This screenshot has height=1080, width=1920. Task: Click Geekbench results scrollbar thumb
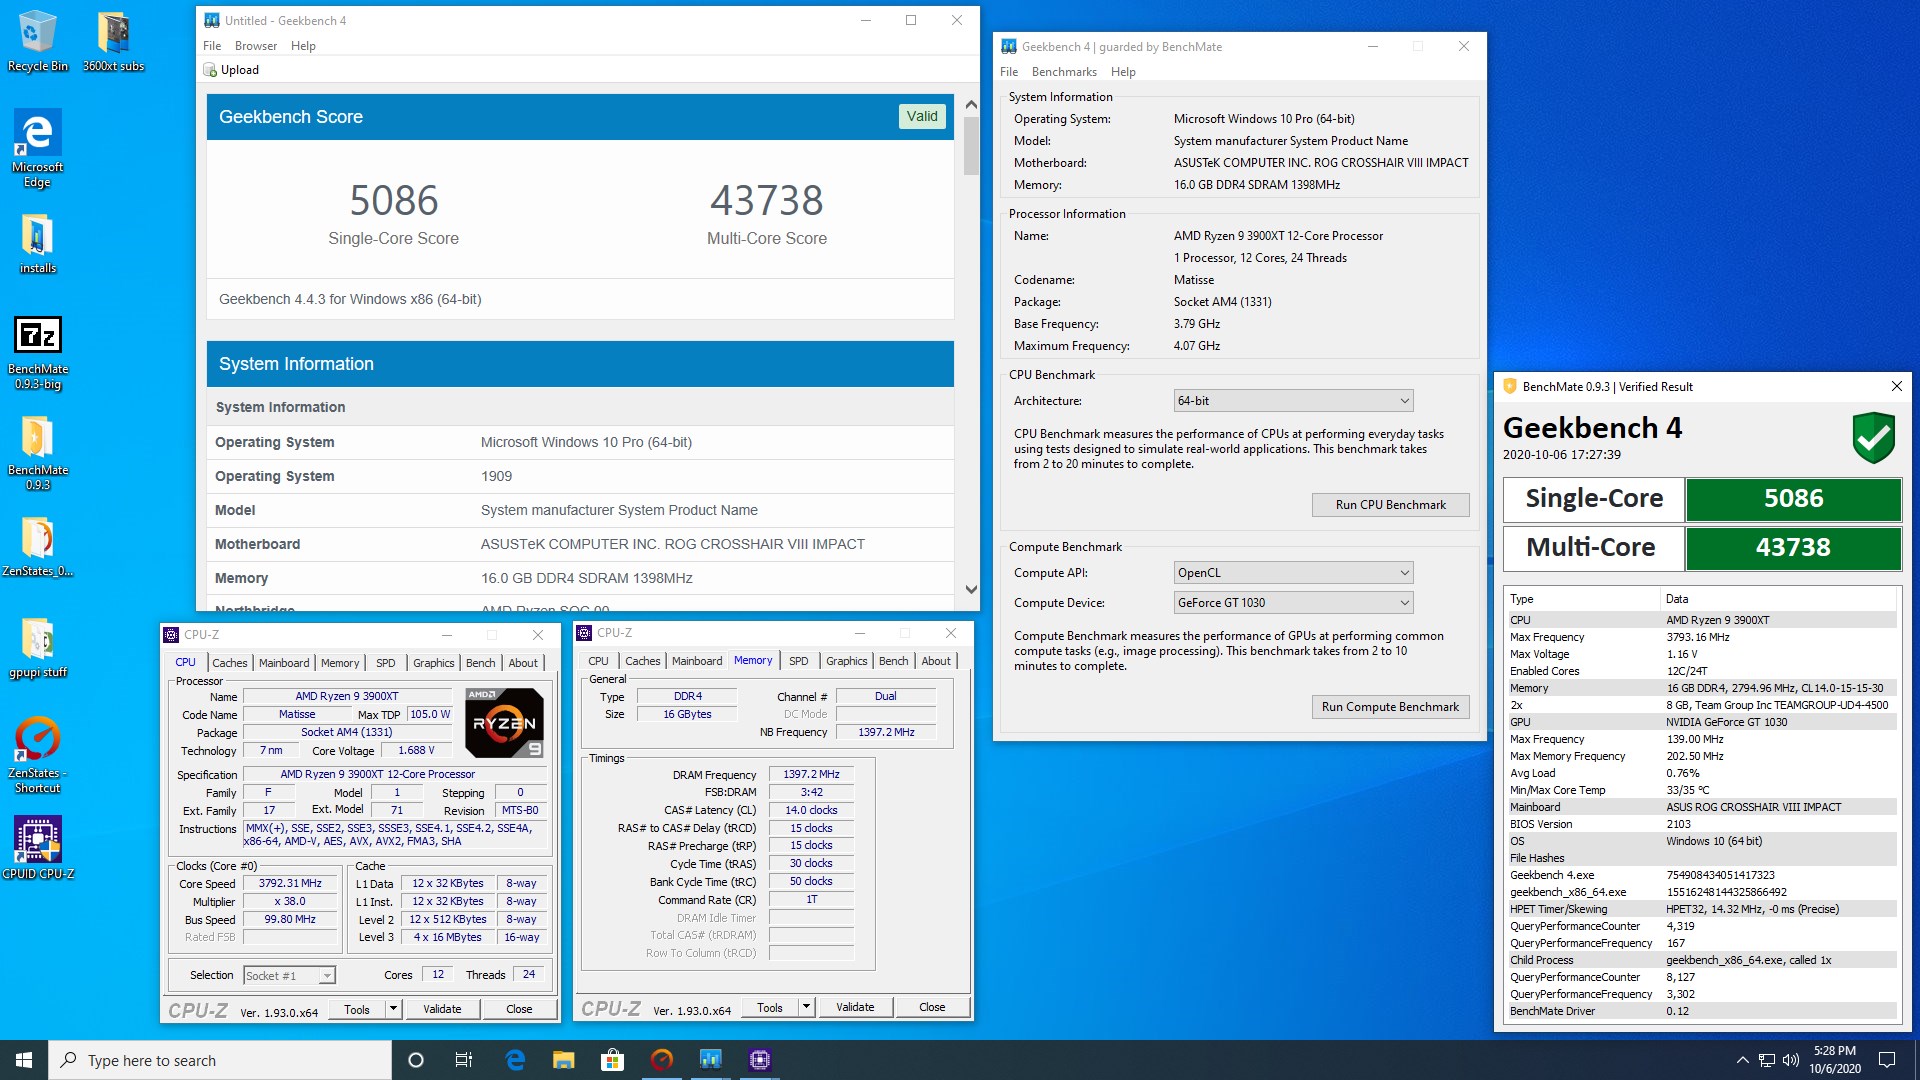pos(971,146)
